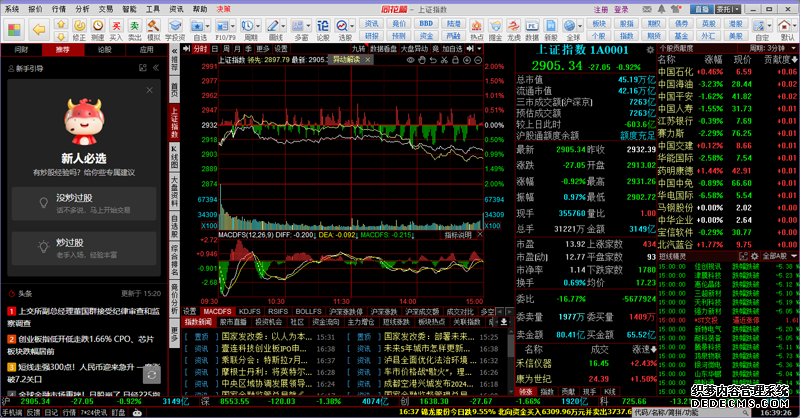Screen dimensions: 800x418
Task: Collapse left sidebar with the double chevron
Action: pyautogui.click(x=156, y=68)
